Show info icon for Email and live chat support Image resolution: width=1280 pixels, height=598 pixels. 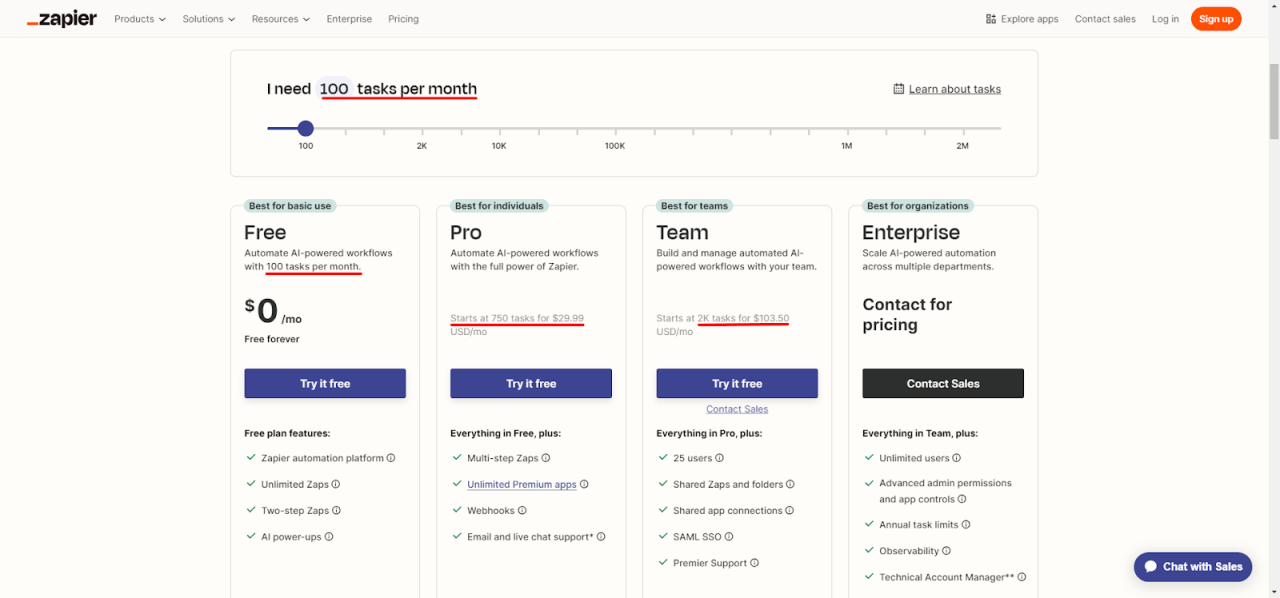coord(601,537)
